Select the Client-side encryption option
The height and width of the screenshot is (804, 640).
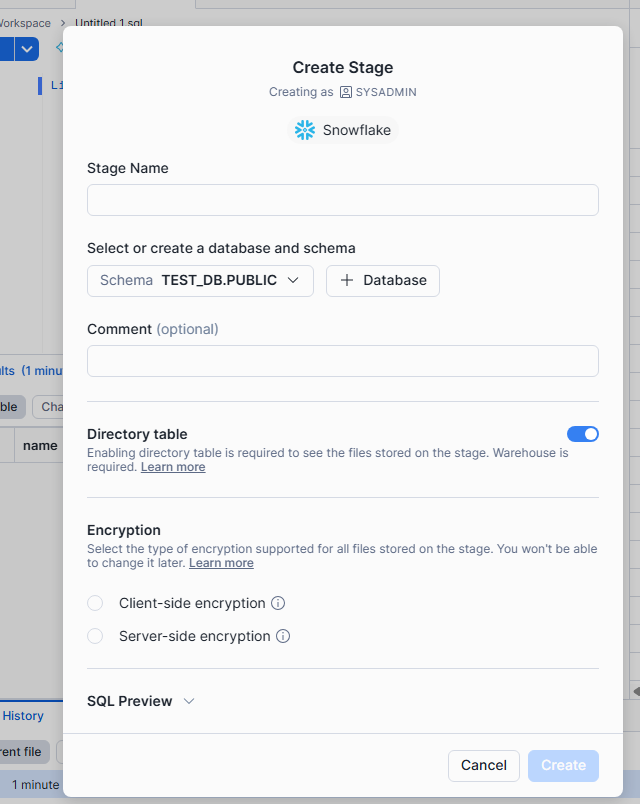(95, 603)
